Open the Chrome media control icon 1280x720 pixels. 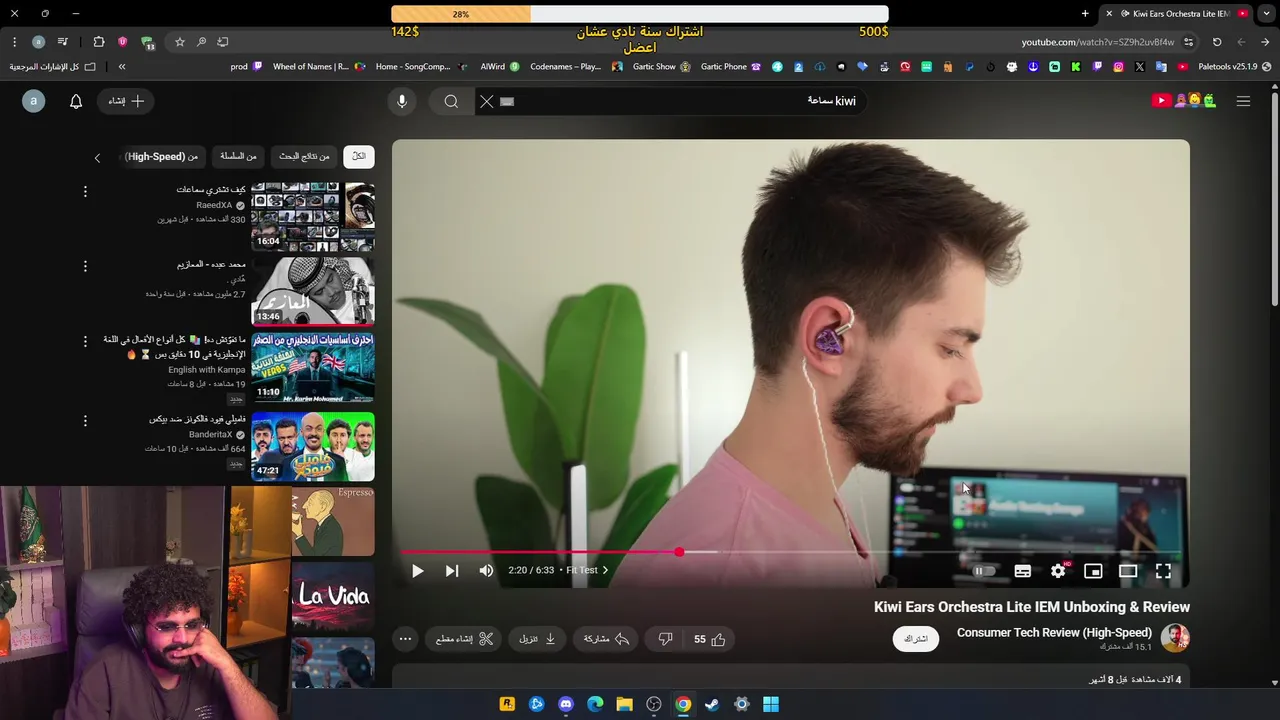(x=62, y=42)
